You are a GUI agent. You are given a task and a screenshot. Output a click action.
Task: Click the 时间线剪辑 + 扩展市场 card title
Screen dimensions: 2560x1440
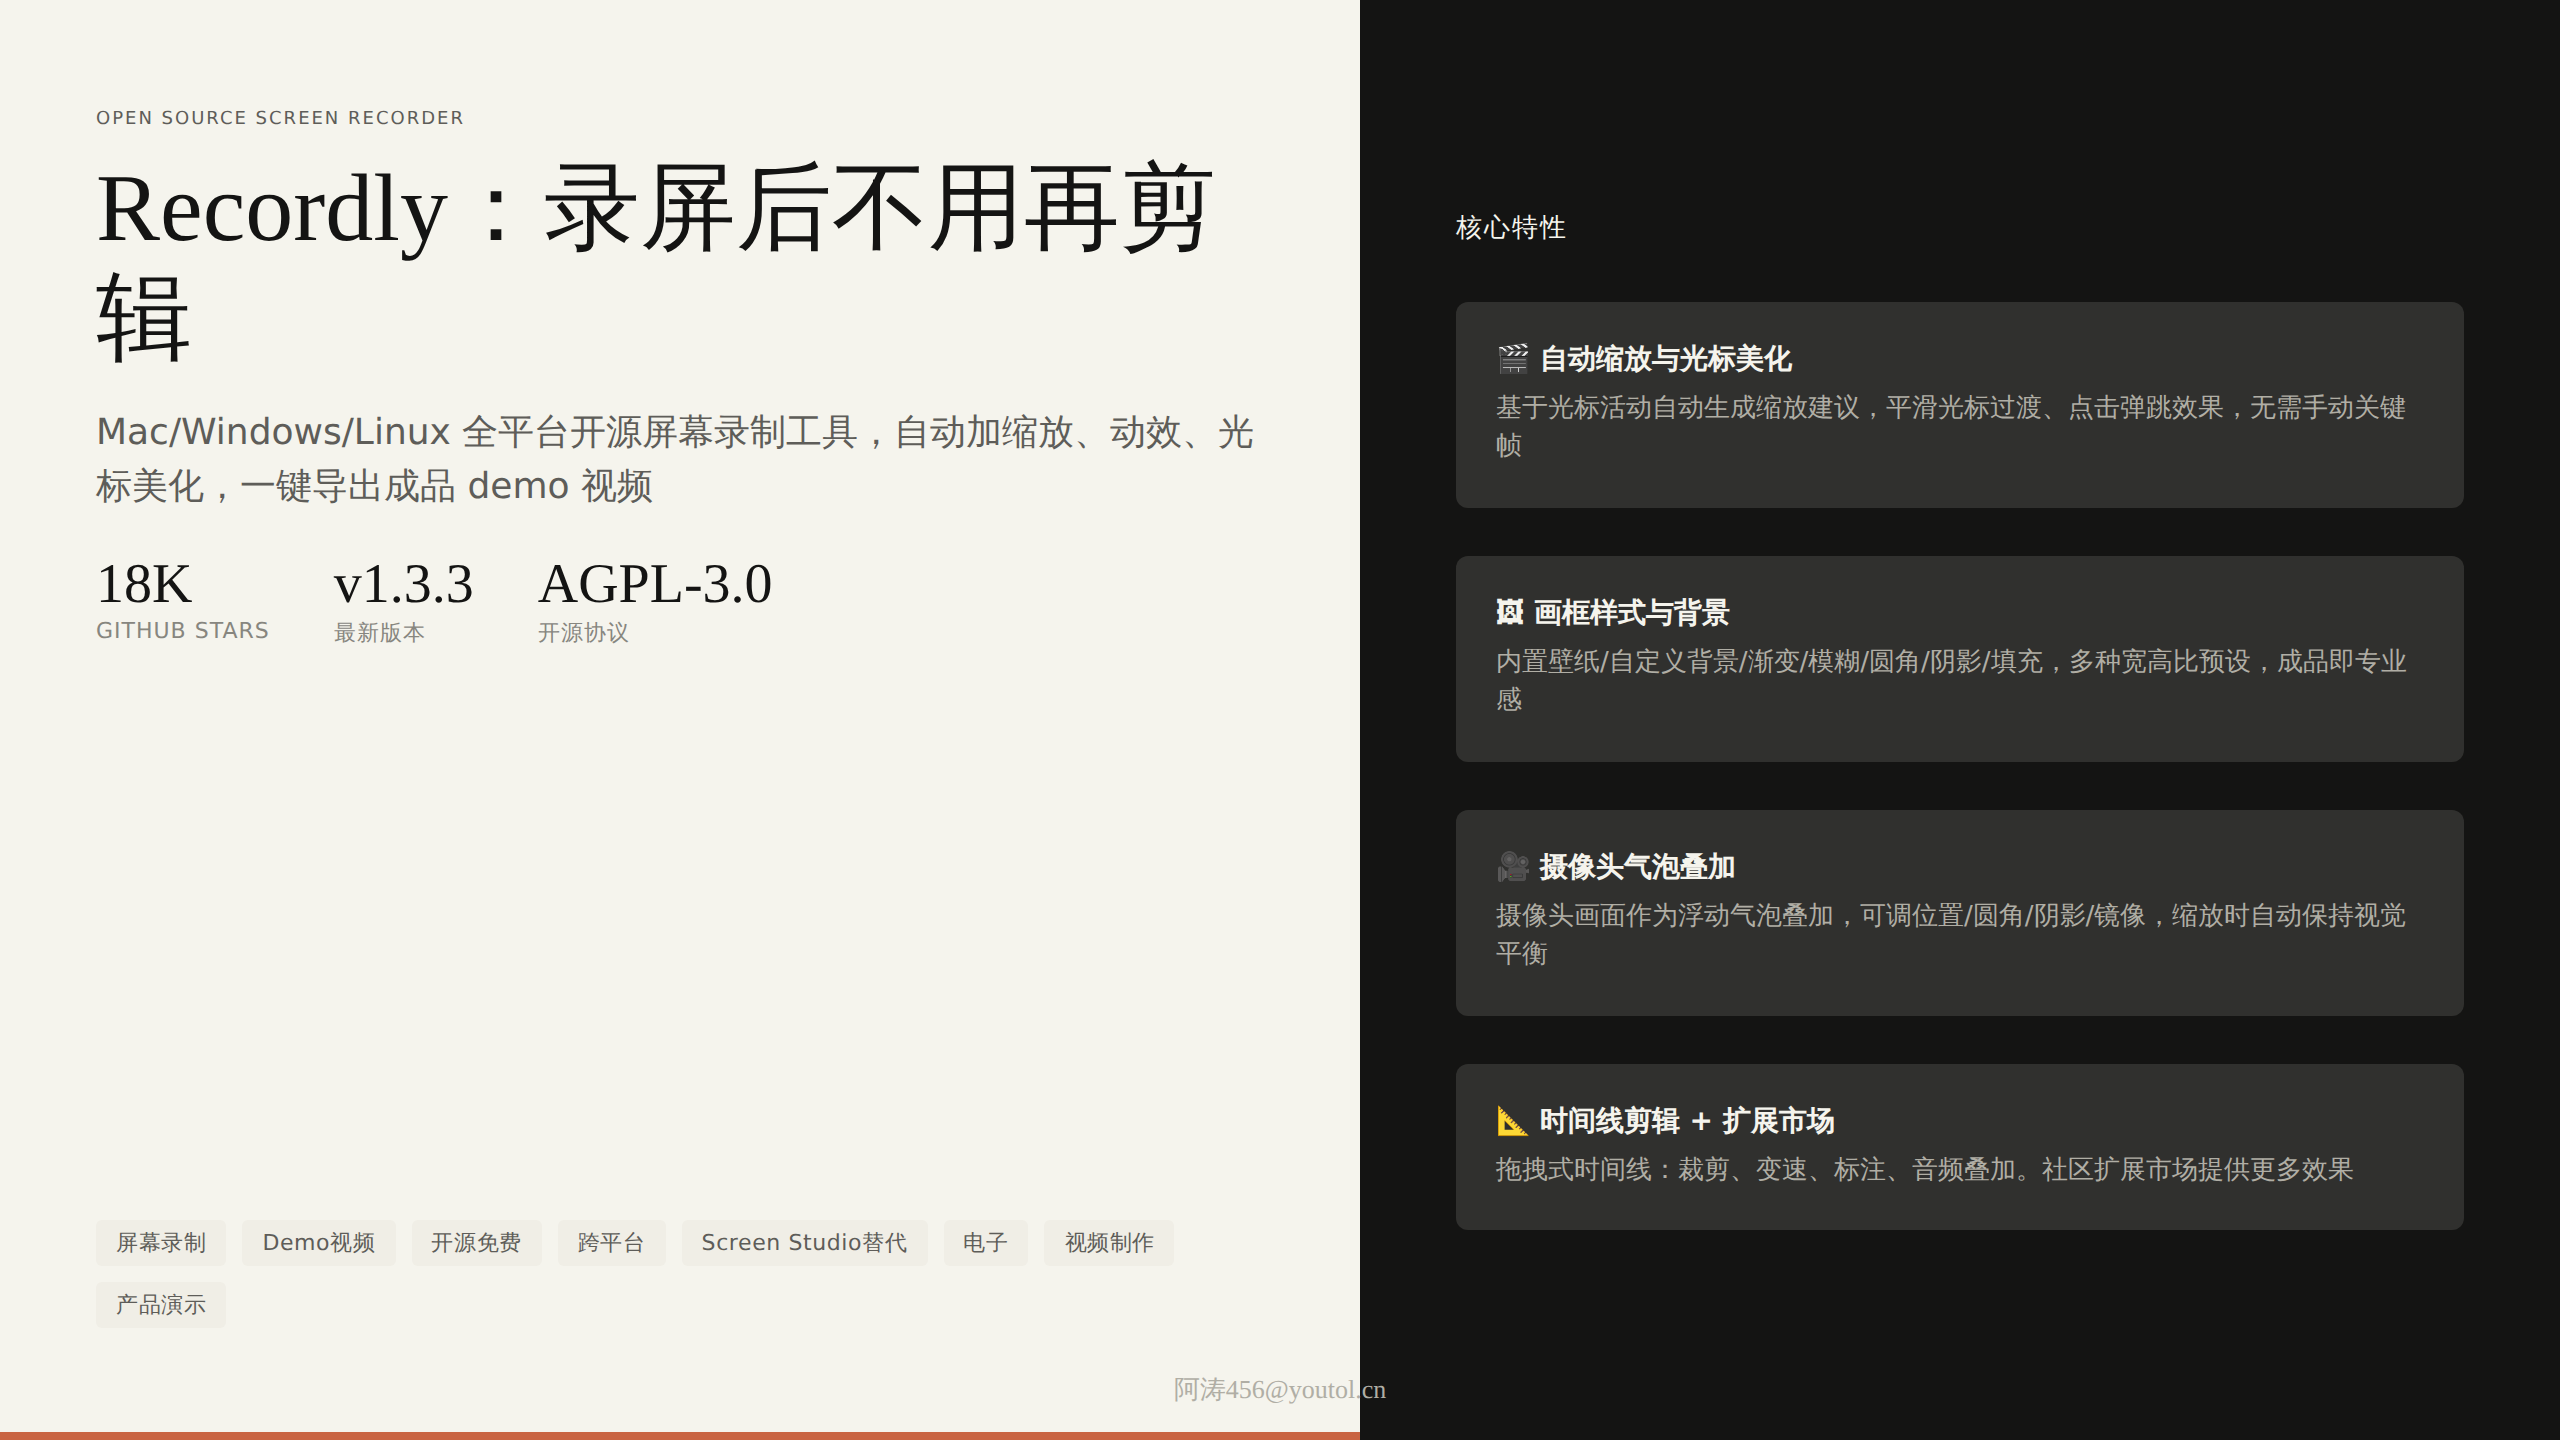click(x=1687, y=1120)
